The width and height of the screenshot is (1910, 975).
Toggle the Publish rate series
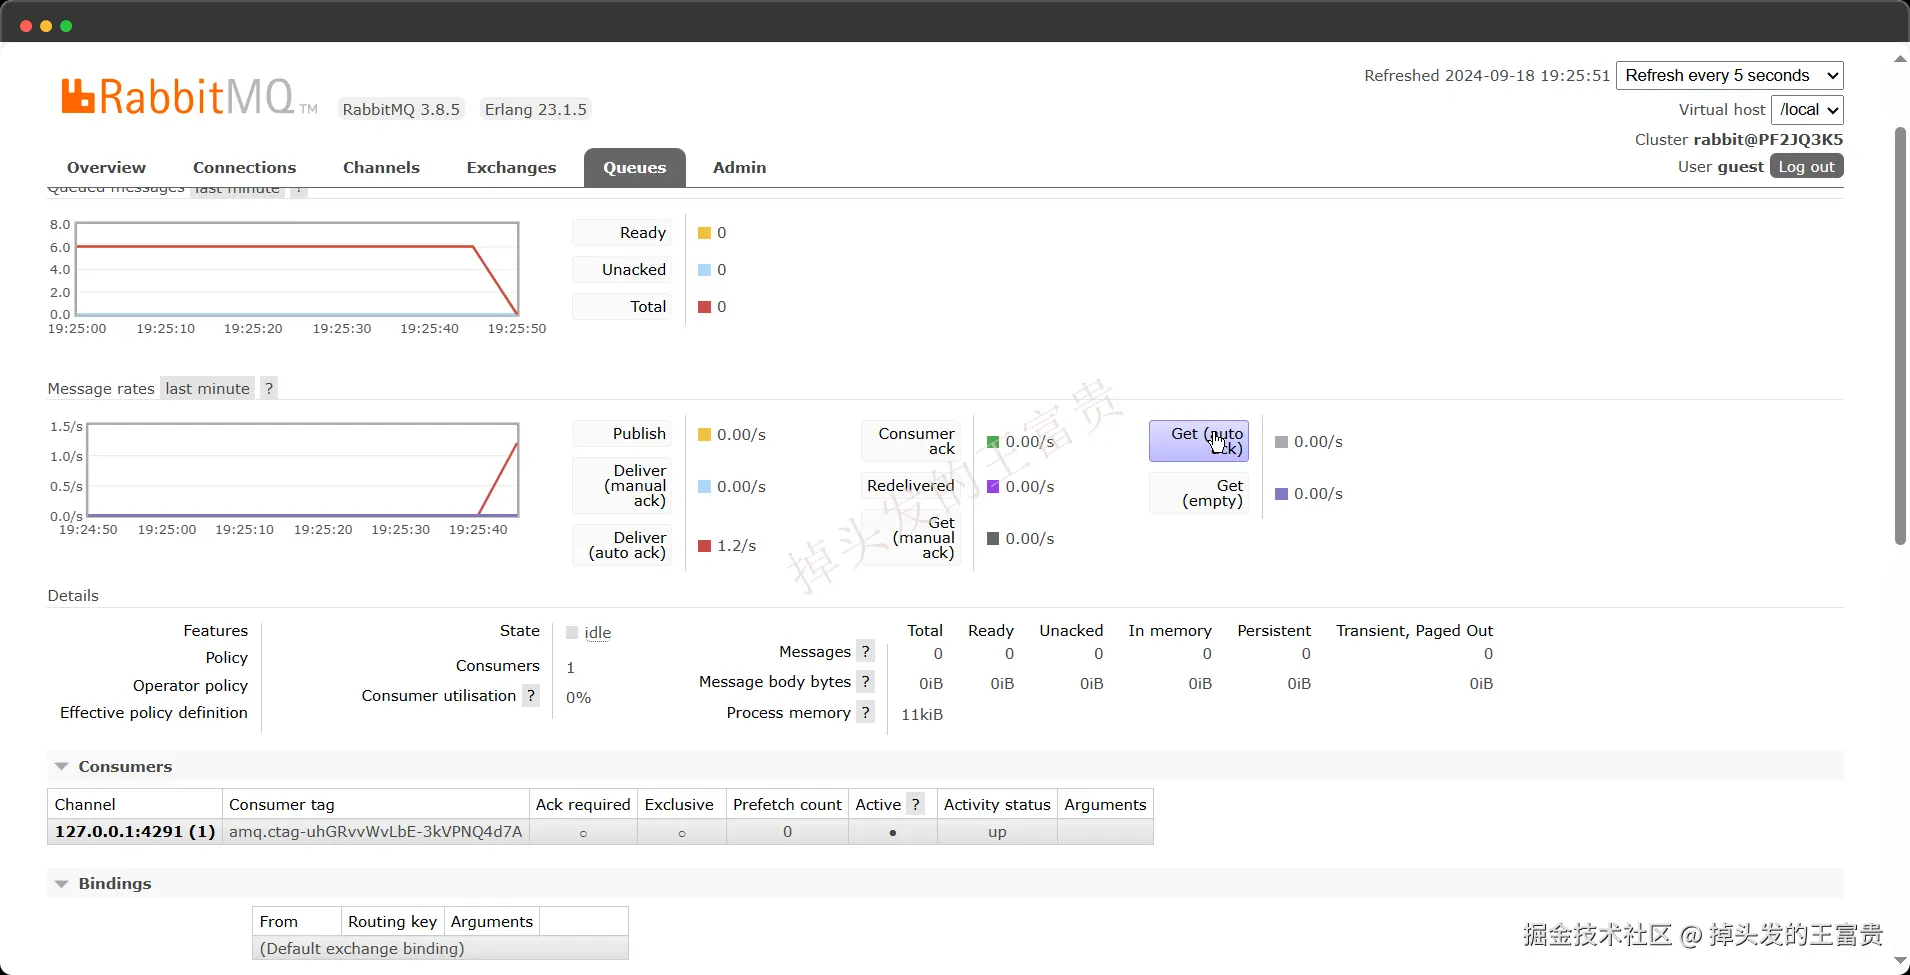click(x=622, y=434)
